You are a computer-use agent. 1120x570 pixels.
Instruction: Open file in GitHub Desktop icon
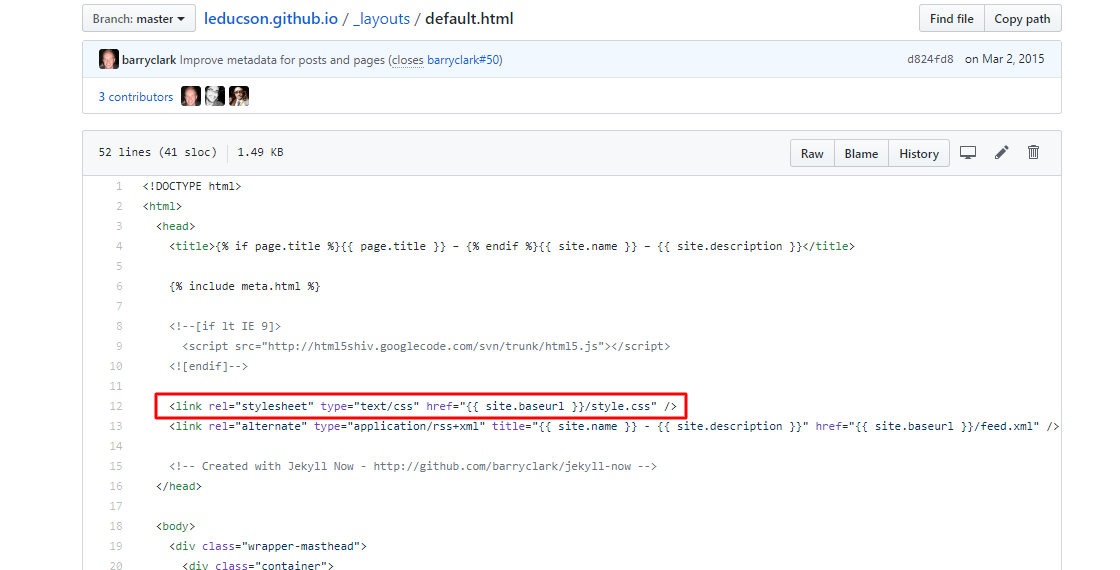(x=967, y=153)
